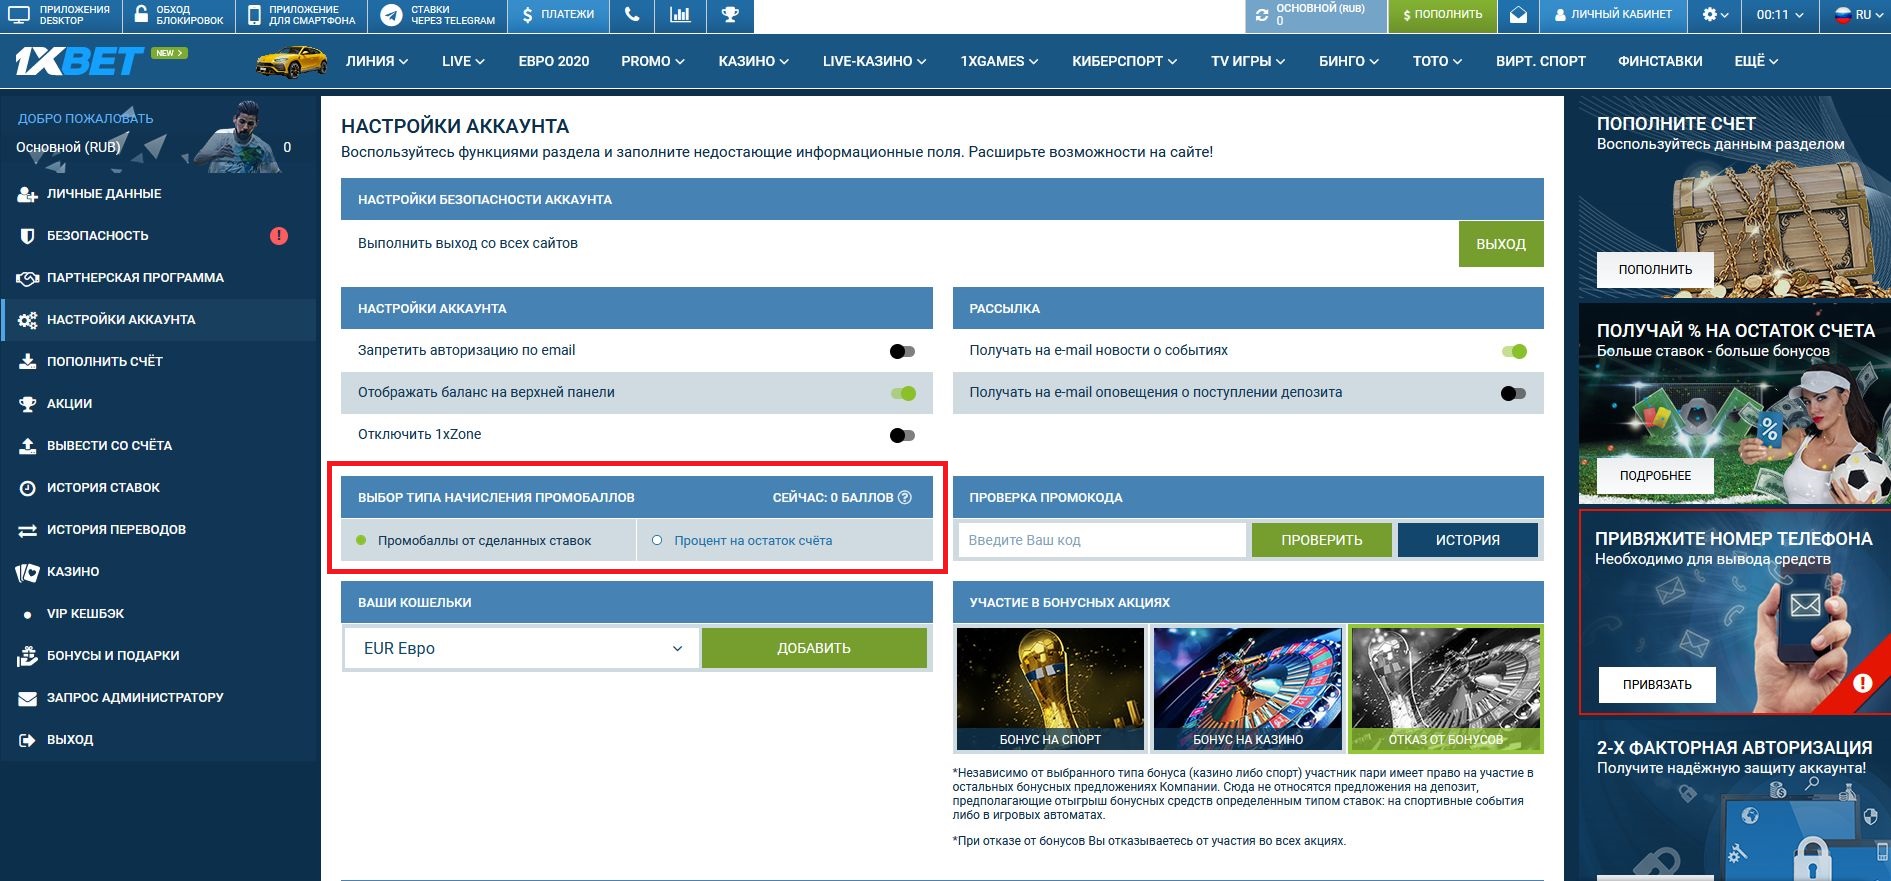The width and height of the screenshot is (1891, 881).
Task: Click the promo code input field
Action: tap(1101, 540)
